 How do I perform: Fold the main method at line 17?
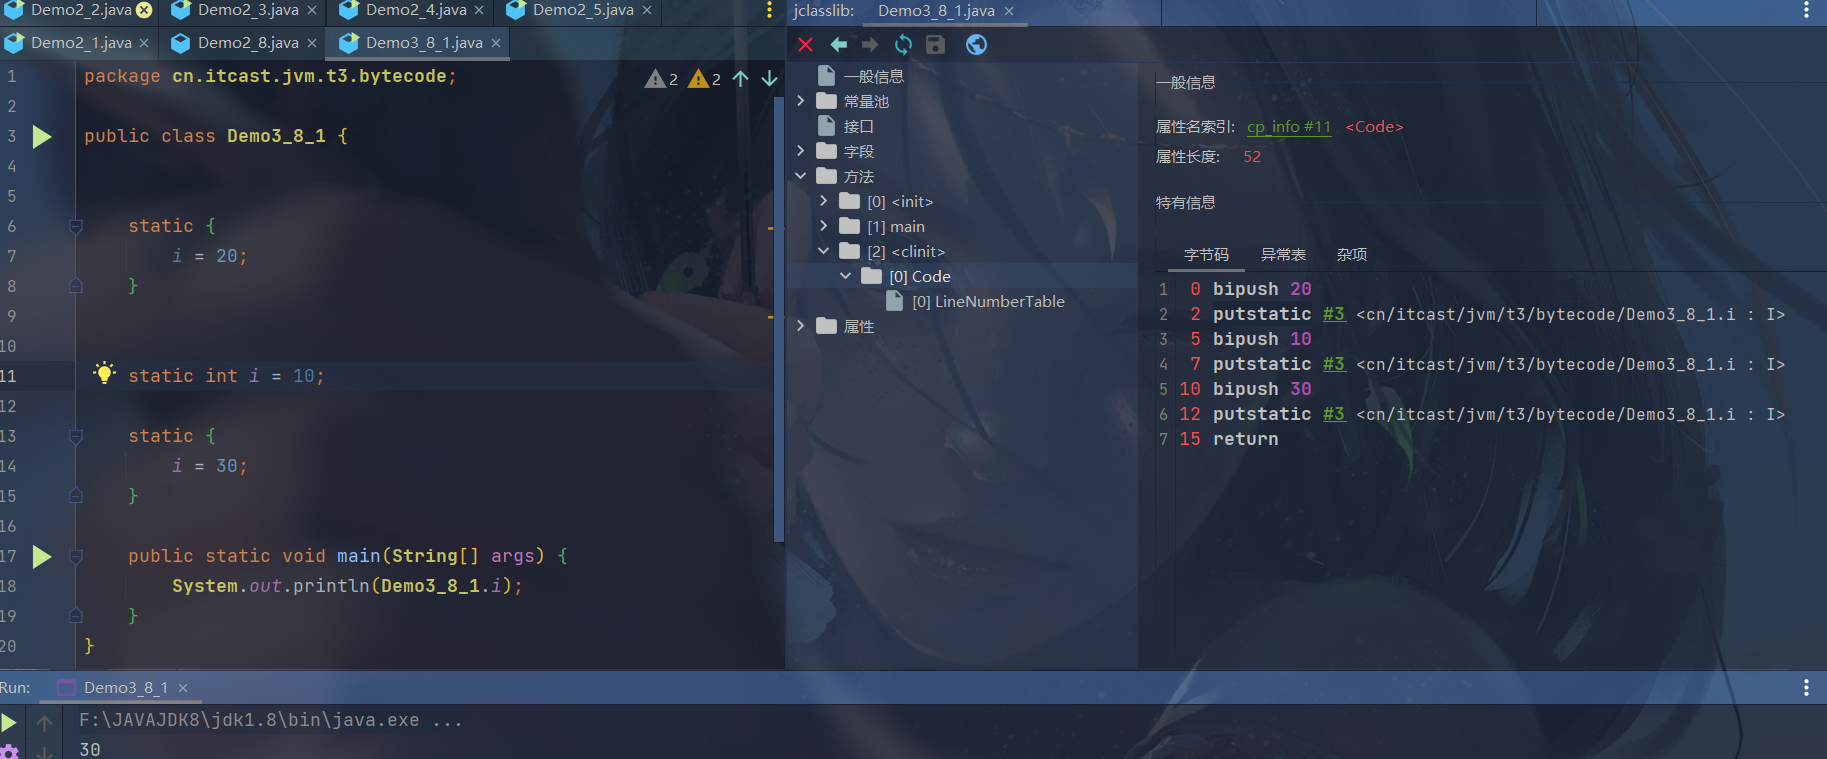76,557
